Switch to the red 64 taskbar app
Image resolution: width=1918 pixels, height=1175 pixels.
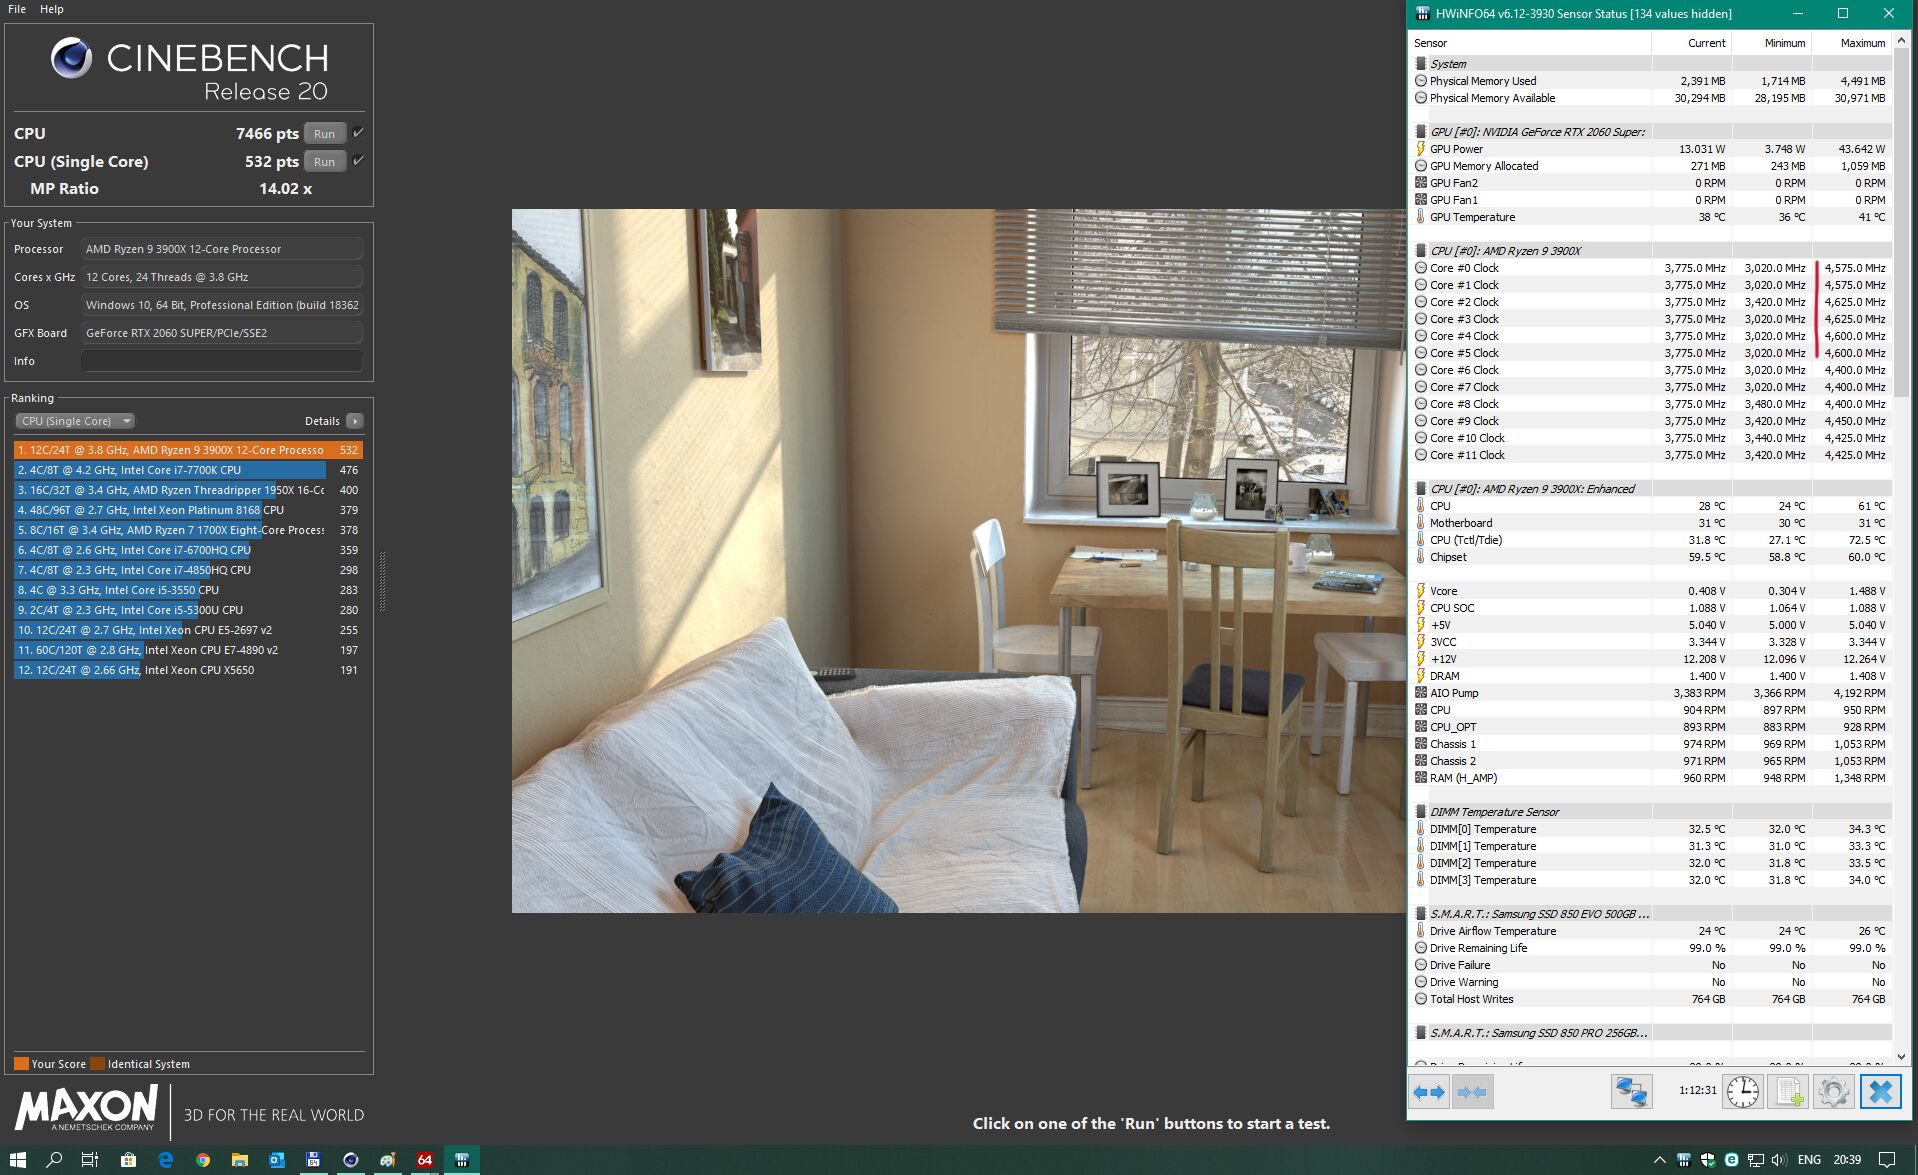[x=425, y=1160]
